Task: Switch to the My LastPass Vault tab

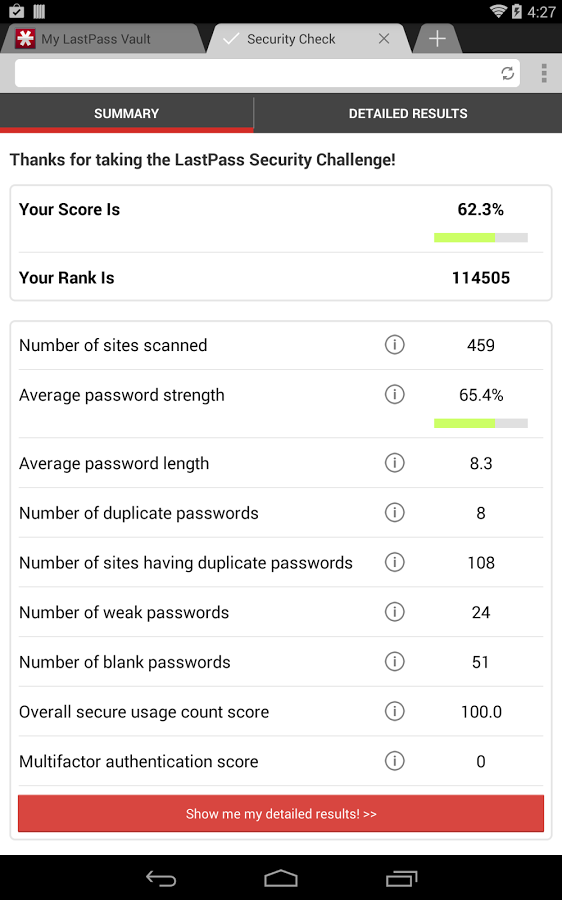Action: coord(96,39)
